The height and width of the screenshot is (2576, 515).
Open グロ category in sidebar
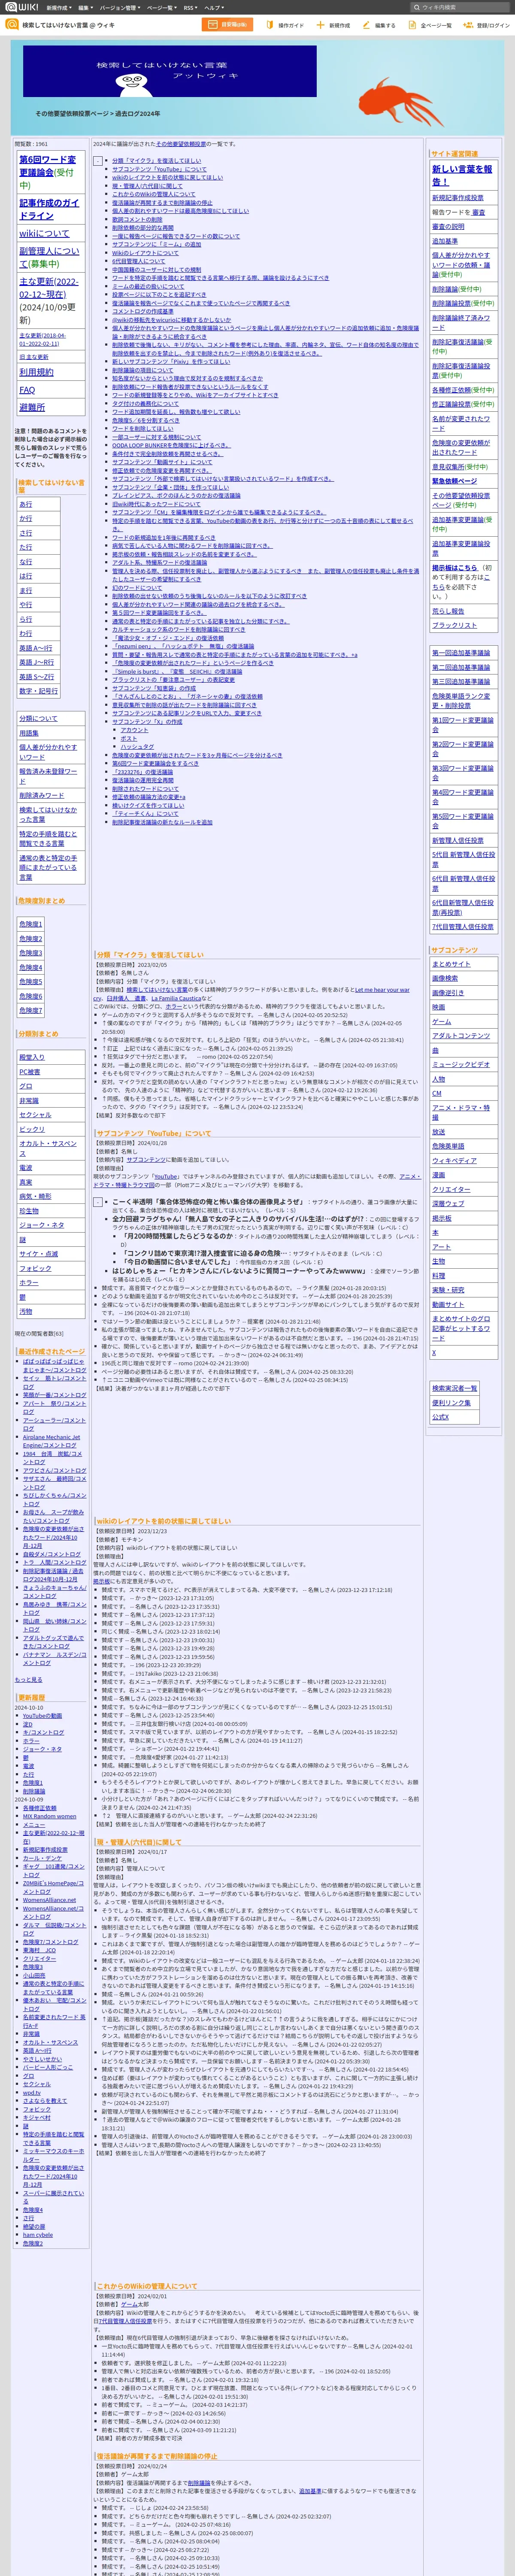pyautogui.click(x=26, y=1086)
